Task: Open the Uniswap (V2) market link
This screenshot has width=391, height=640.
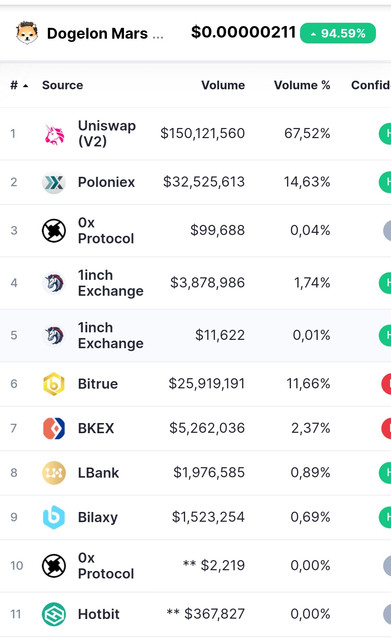Action: 107,133
